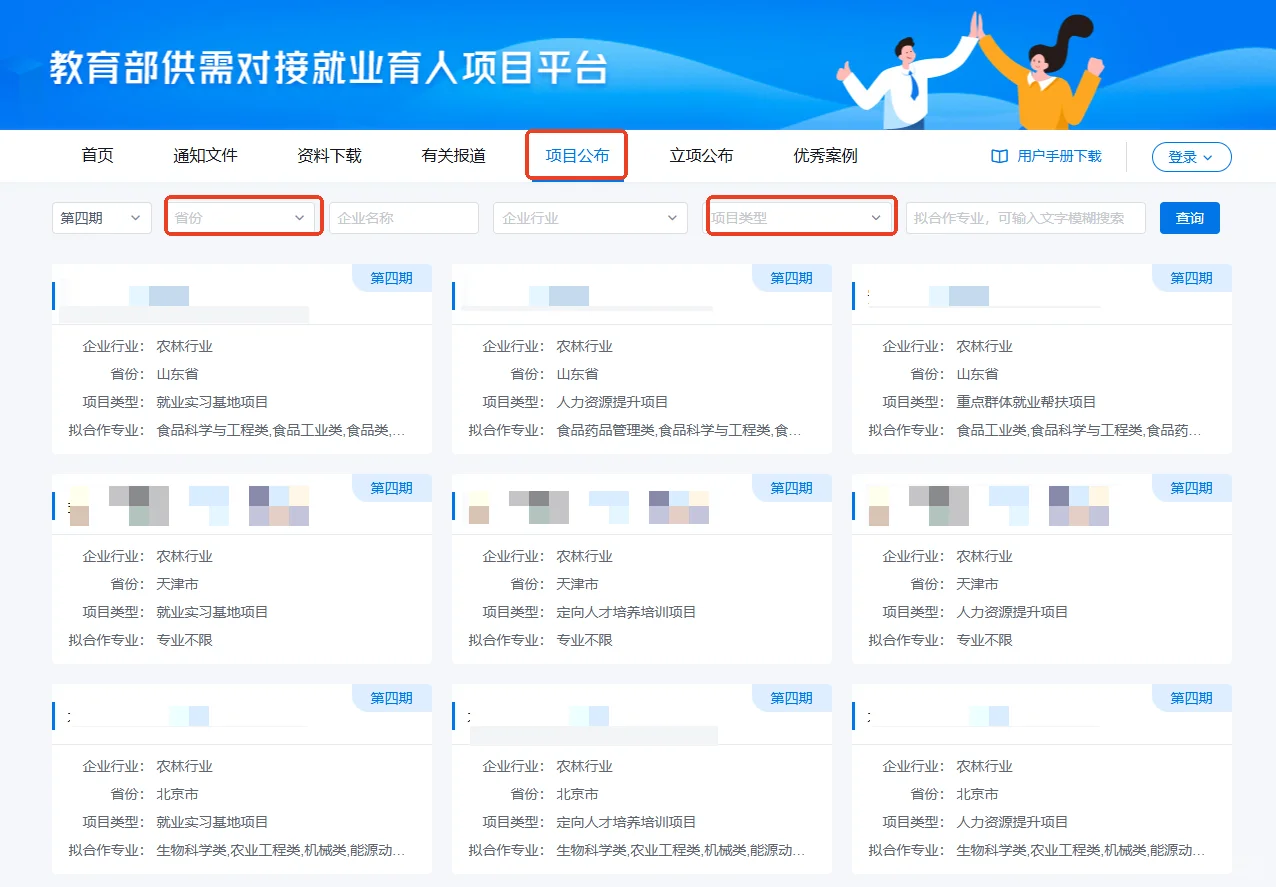The image size is (1276, 887).
Task: Open the 立项公布 page
Action: tap(700, 156)
